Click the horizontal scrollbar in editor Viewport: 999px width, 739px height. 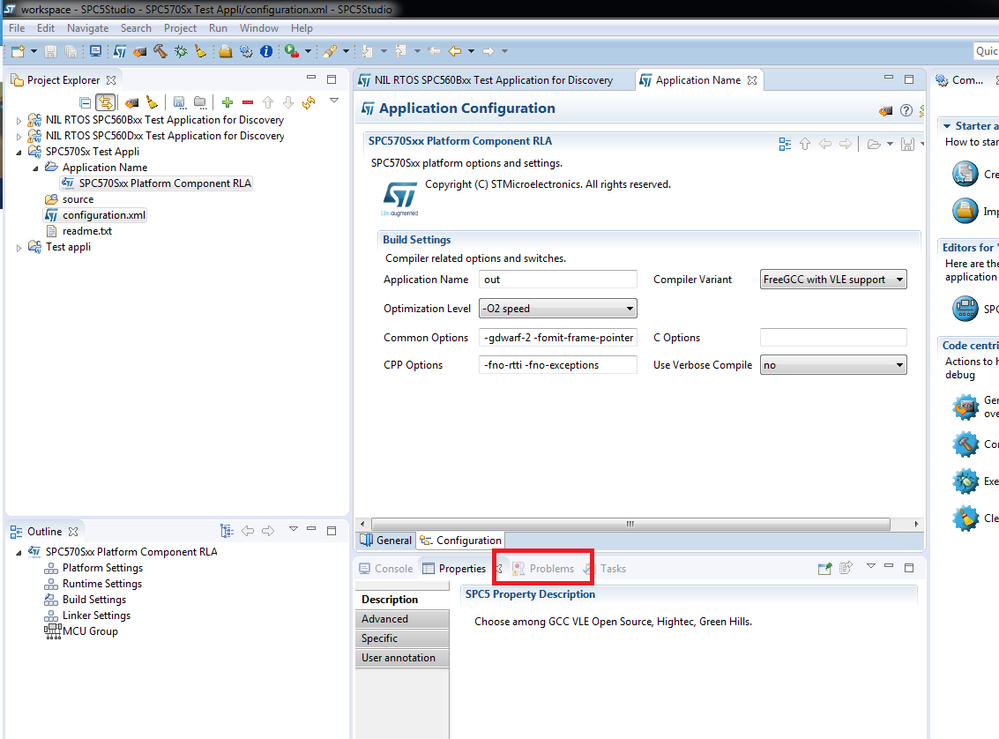coord(630,524)
